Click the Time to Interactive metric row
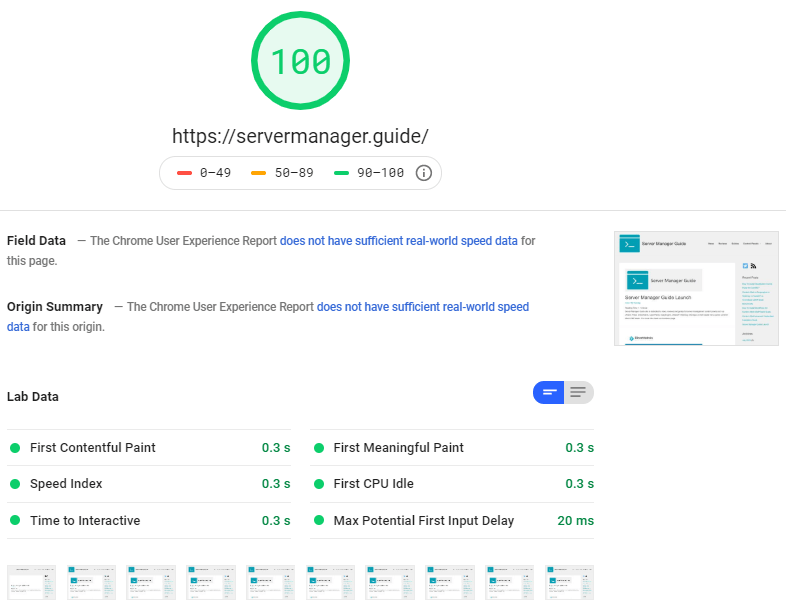The width and height of the screenshot is (786, 602). tap(149, 521)
